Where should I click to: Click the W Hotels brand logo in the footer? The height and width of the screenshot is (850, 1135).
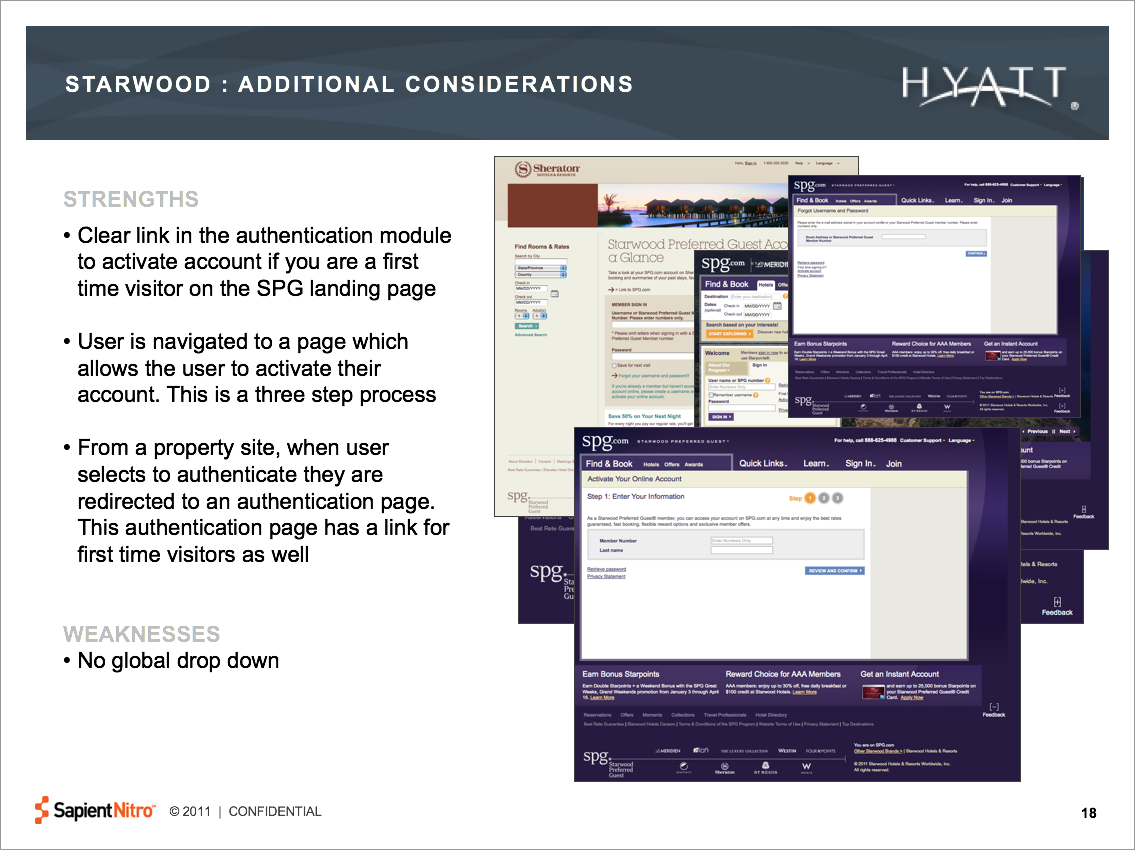807,769
